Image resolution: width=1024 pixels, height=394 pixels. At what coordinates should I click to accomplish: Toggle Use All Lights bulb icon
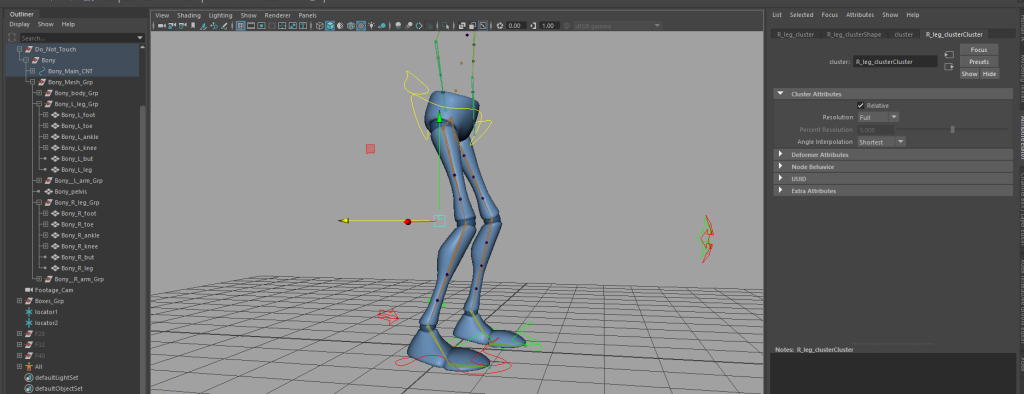tap(371, 25)
